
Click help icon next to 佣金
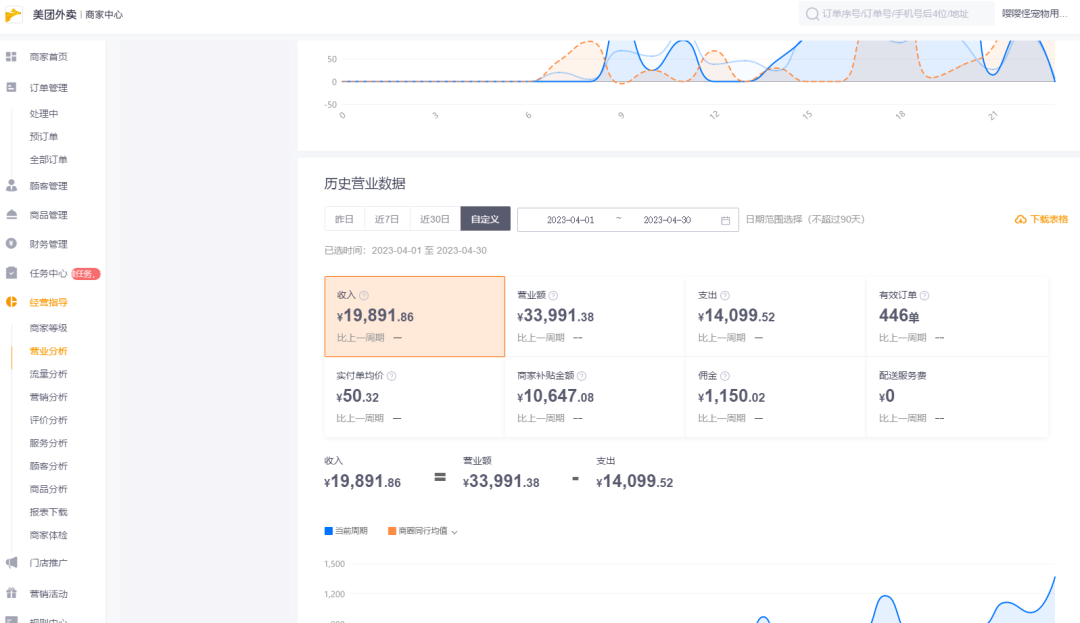(725, 376)
